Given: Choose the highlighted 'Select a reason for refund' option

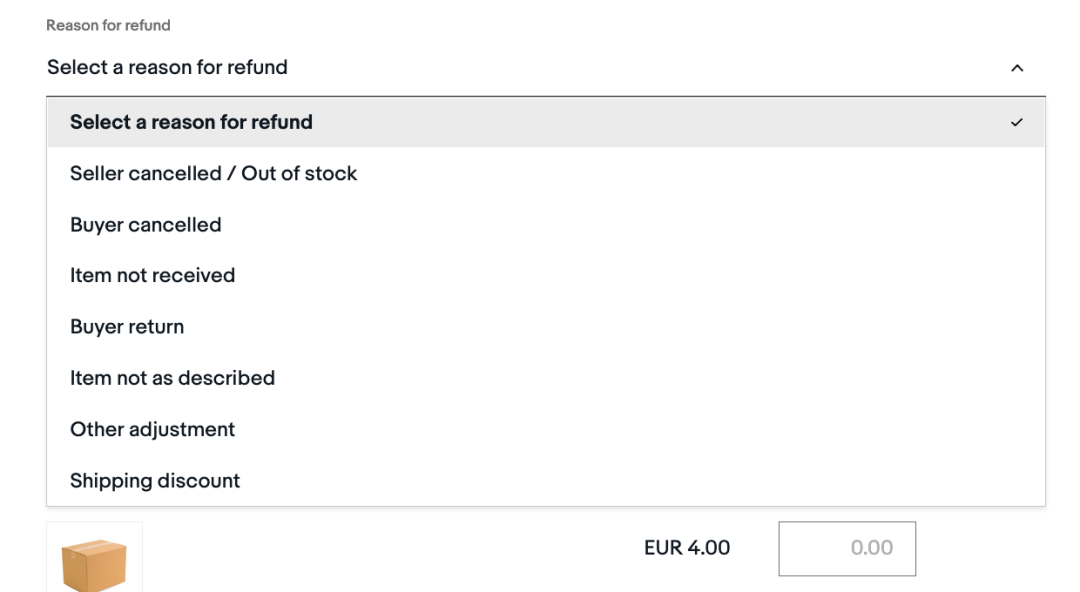Looking at the screenshot, I should coord(191,122).
